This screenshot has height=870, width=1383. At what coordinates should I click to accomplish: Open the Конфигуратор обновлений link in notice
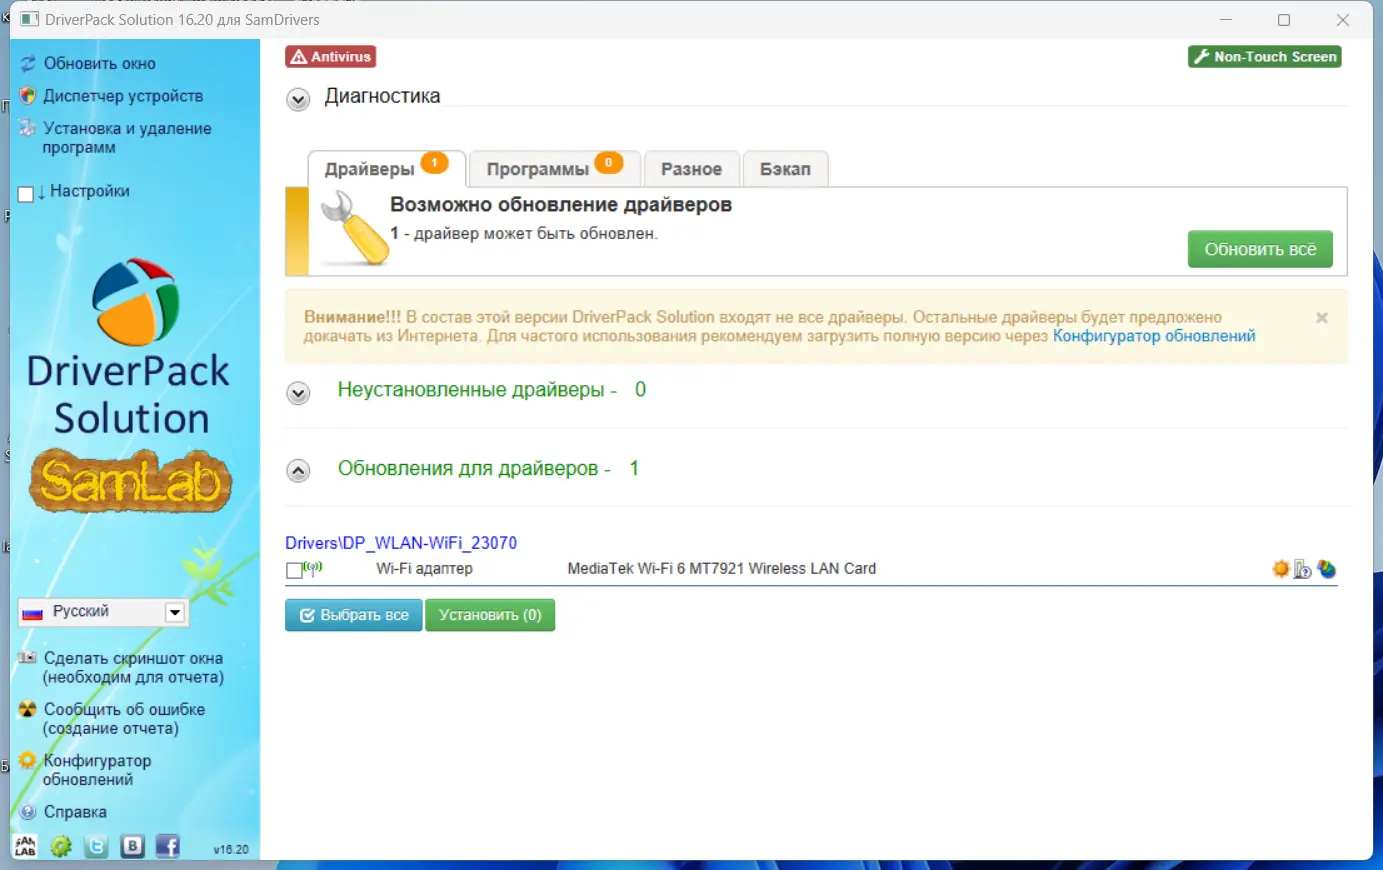point(1154,336)
